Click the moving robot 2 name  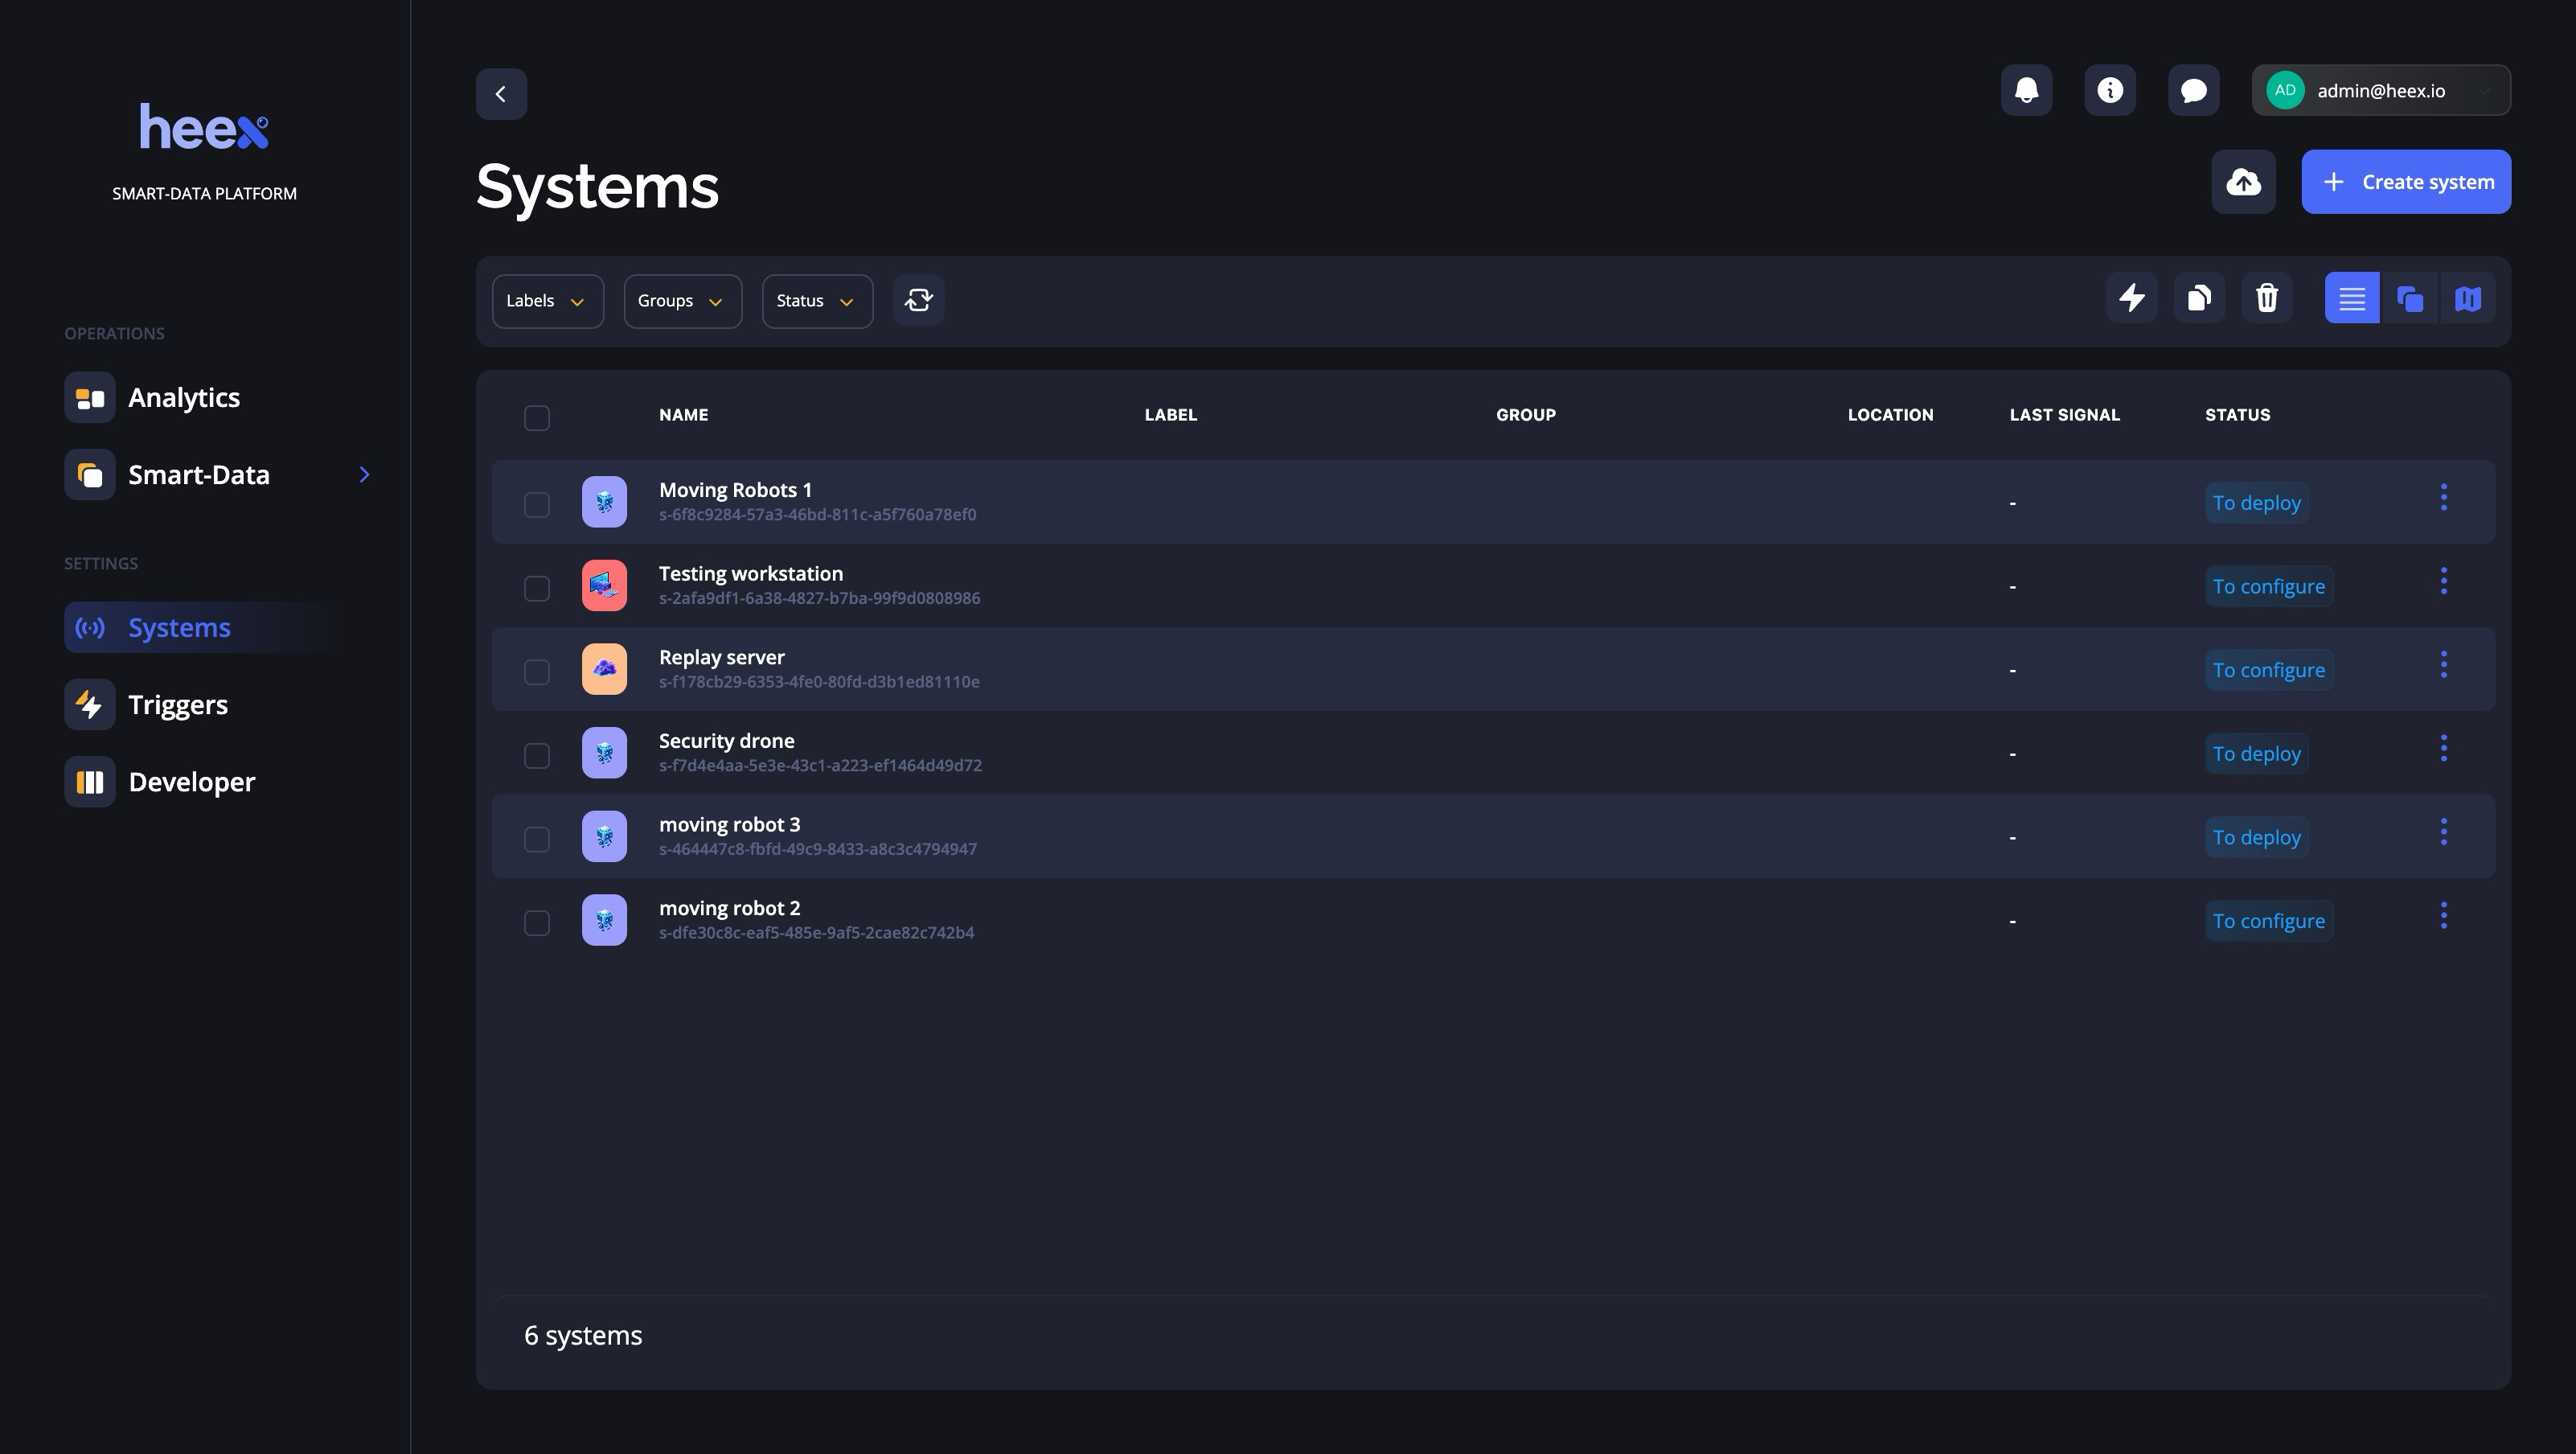729,908
